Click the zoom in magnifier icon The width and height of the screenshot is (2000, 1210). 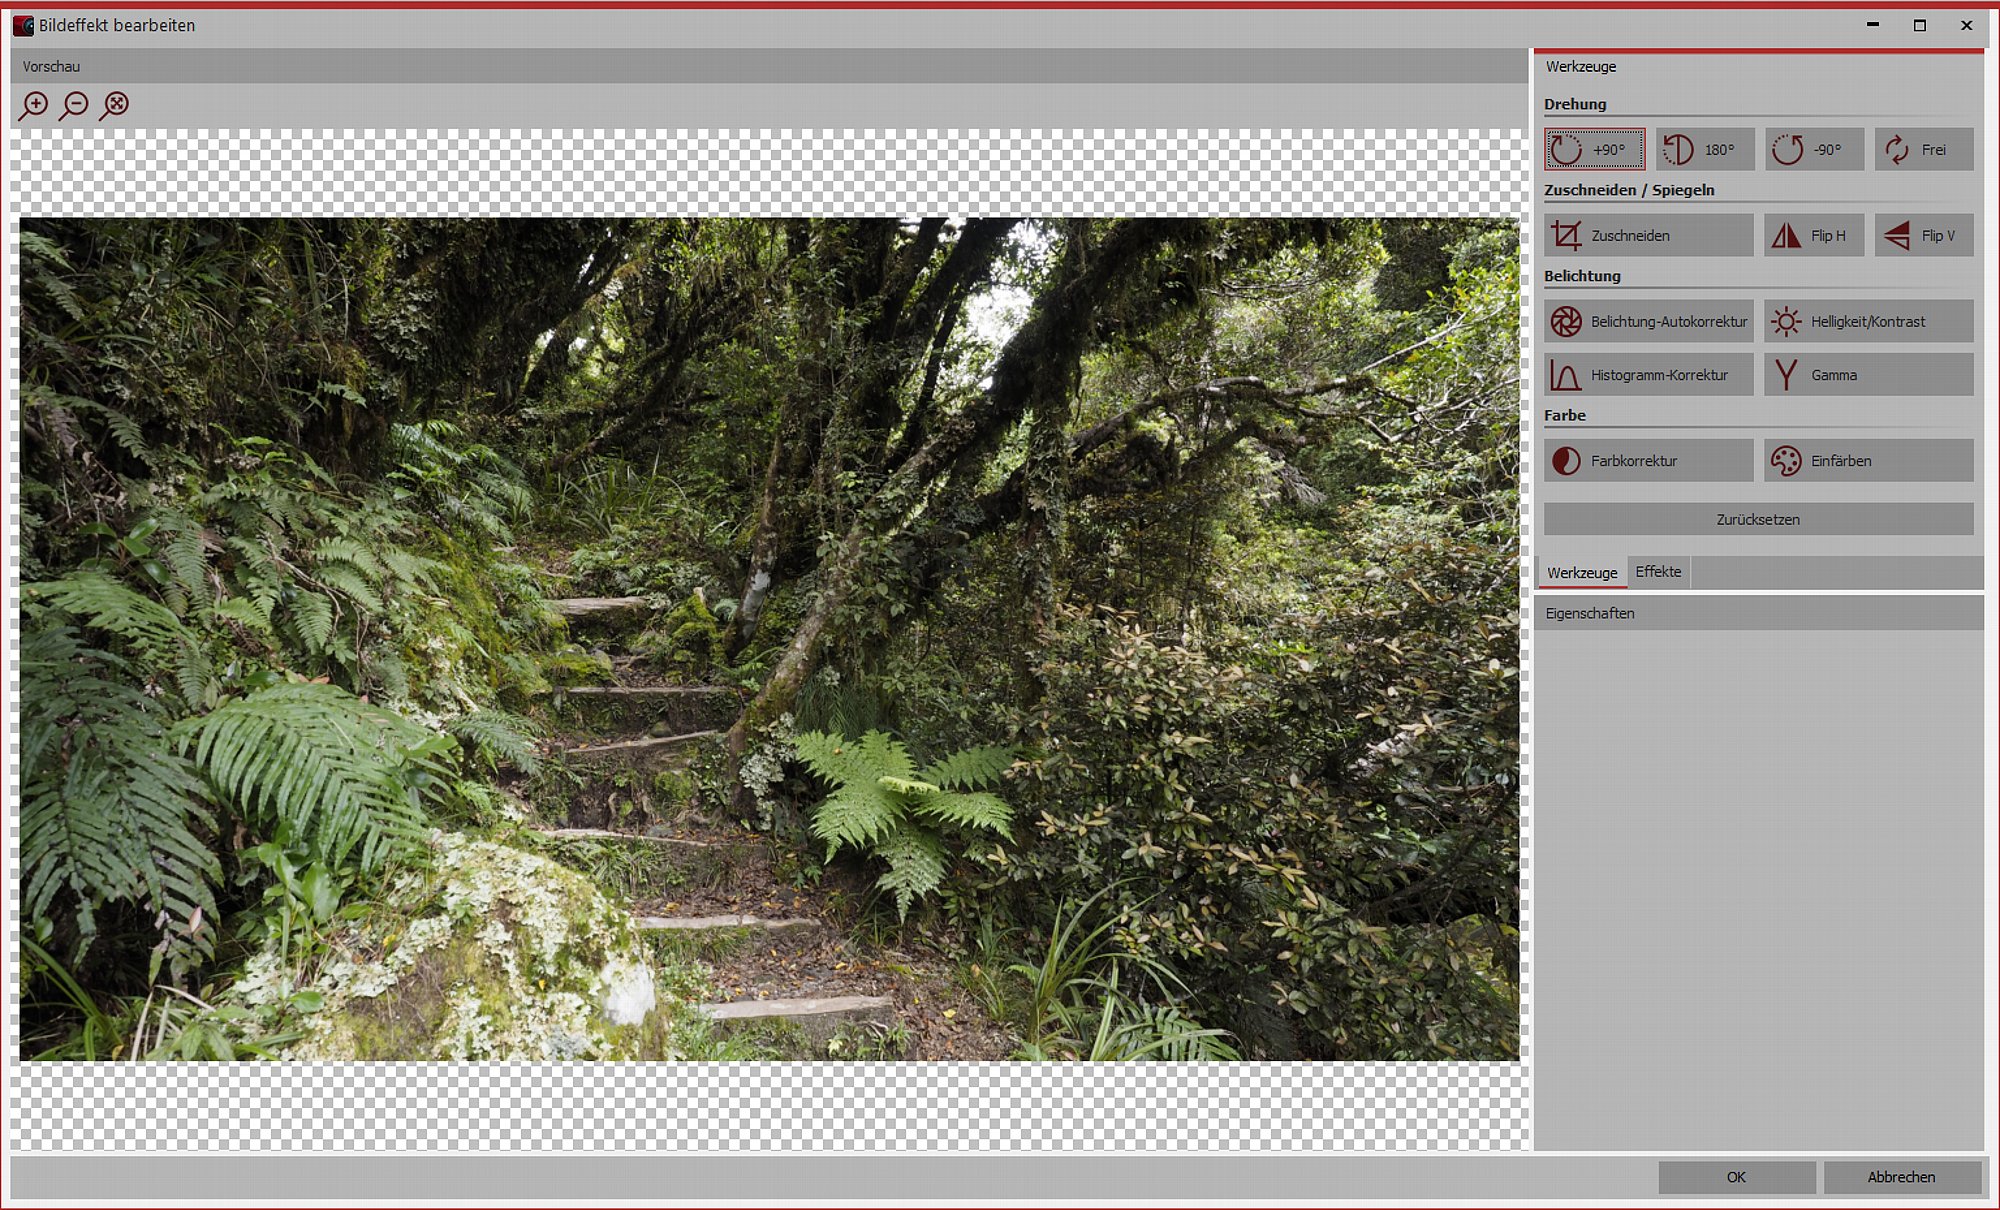pyautogui.click(x=34, y=105)
